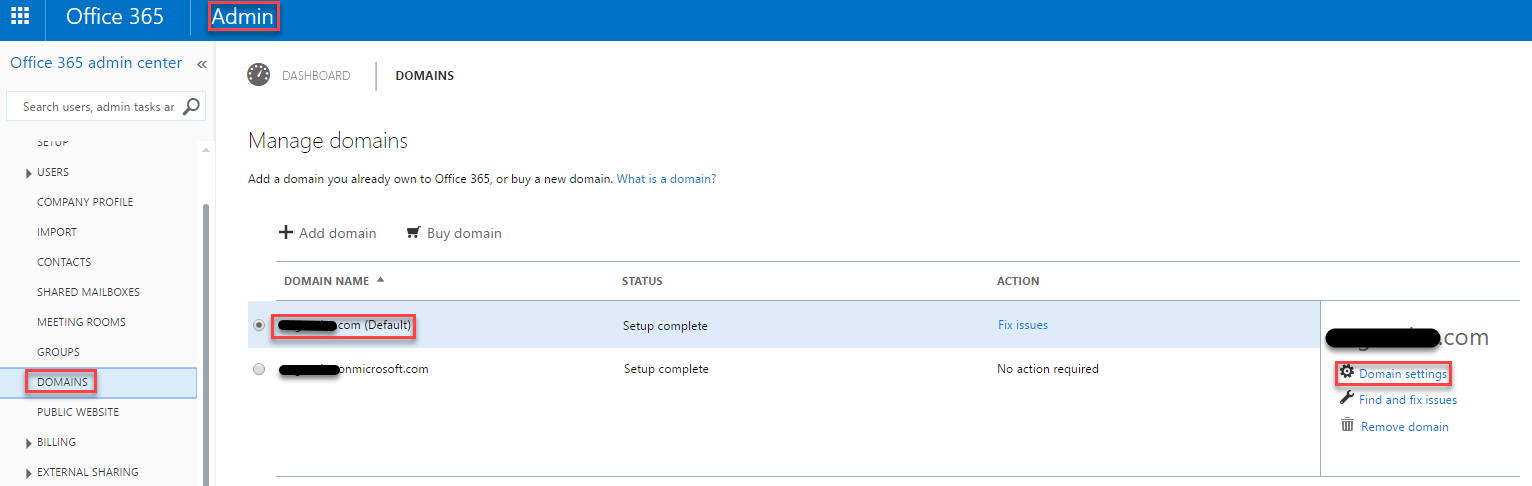Image resolution: width=1532 pixels, height=486 pixels.
Task: Open the 'What is a domain?' link
Action: (666, 179)
